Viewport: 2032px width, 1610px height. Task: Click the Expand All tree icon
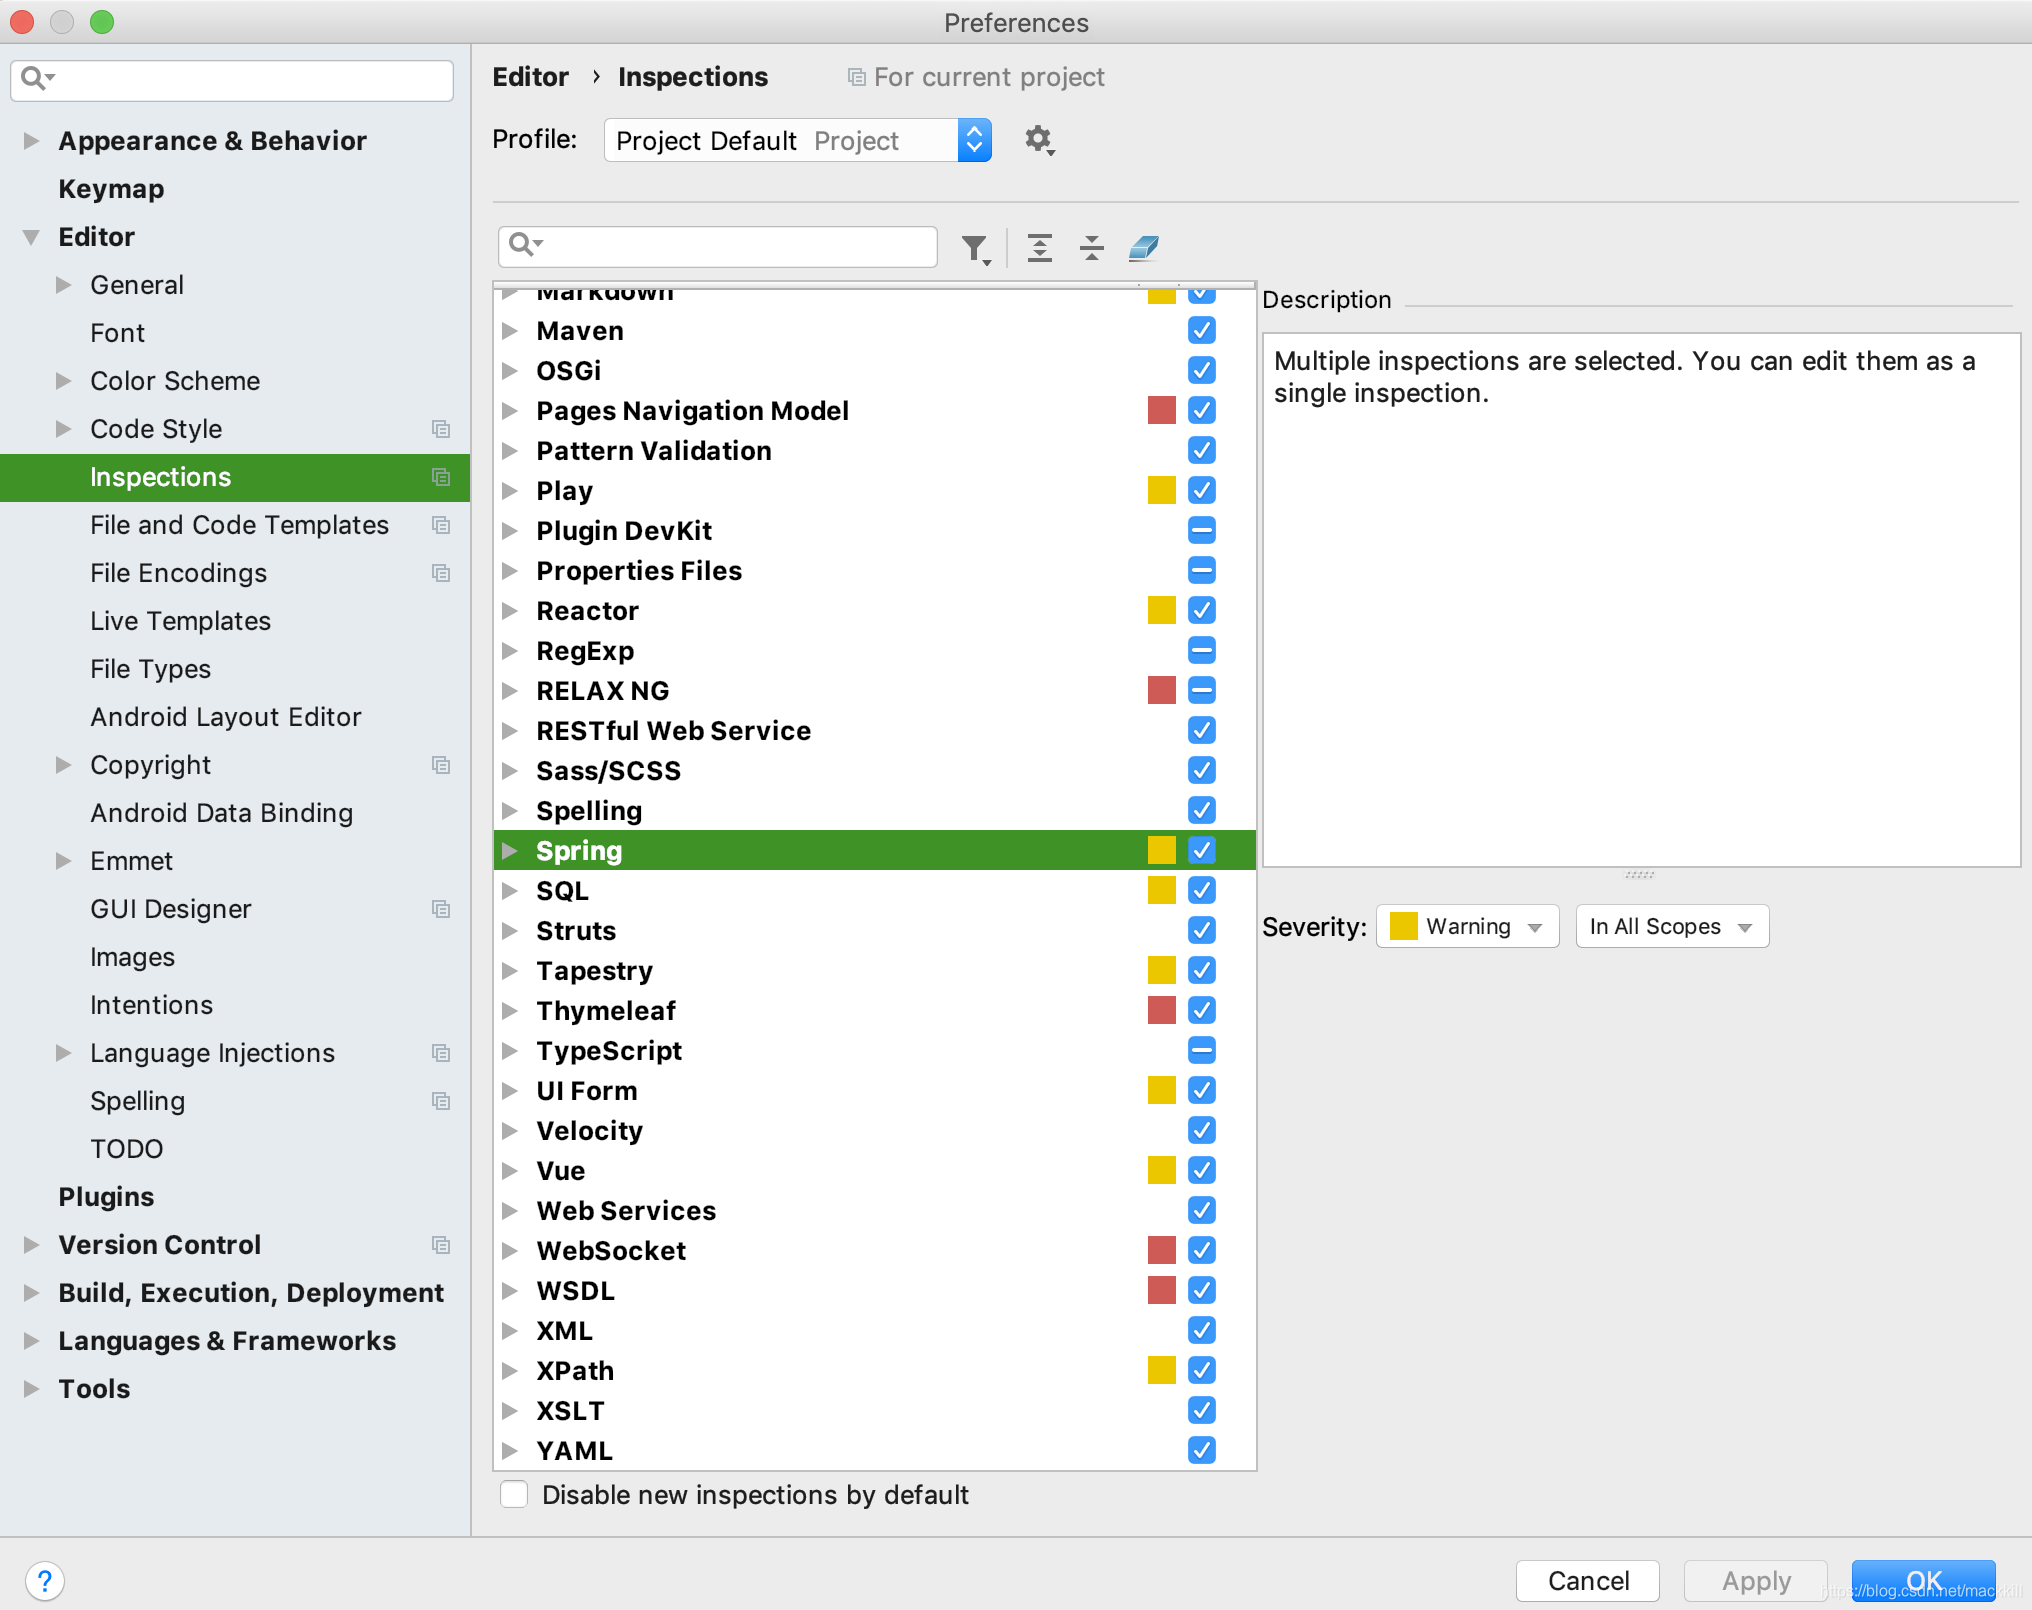1040,248
